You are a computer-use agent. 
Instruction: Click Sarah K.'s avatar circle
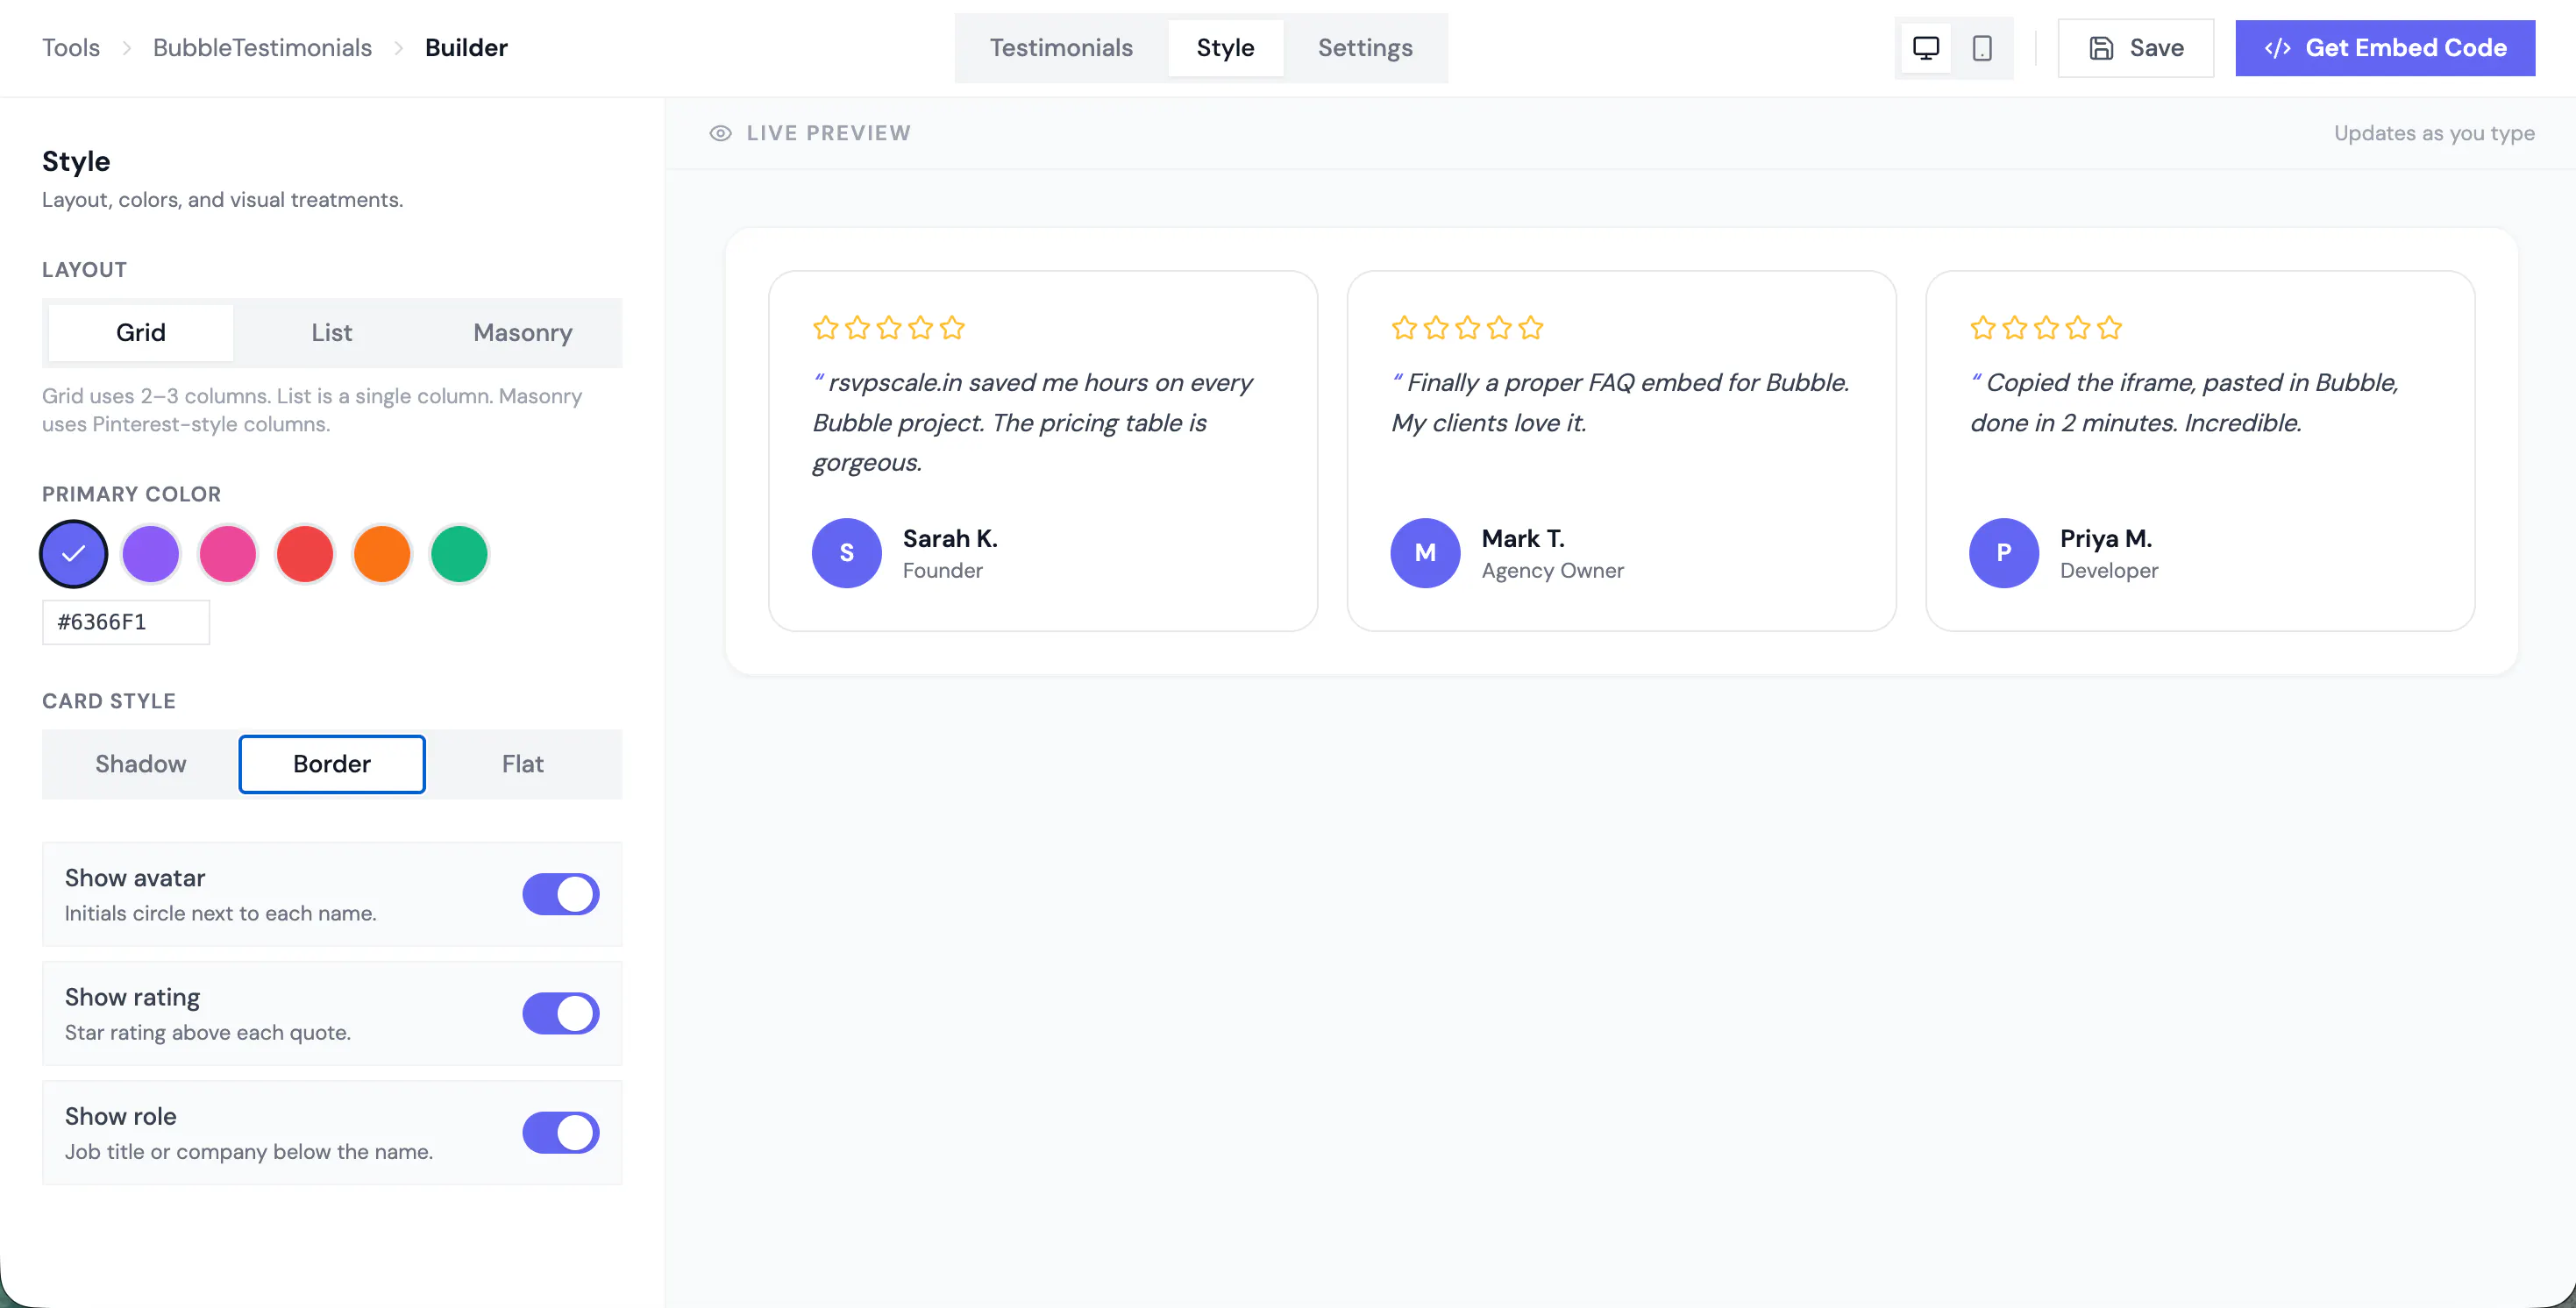(x=846, y=553)
